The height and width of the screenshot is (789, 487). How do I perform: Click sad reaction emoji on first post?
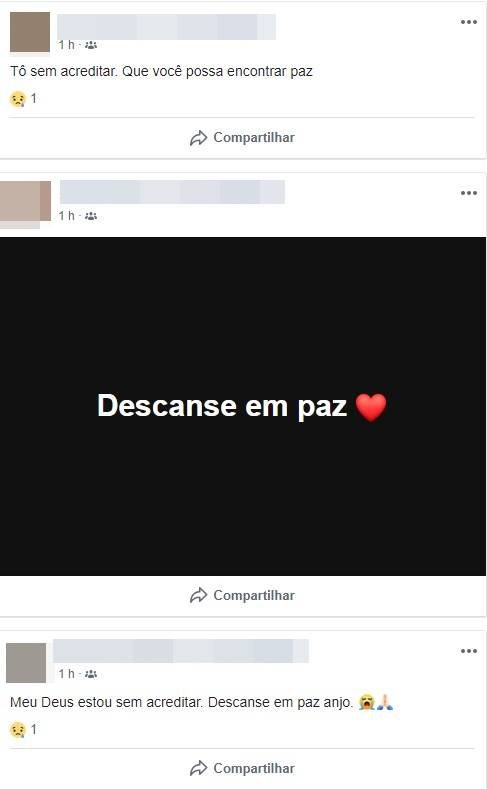[x=18, y=99]
